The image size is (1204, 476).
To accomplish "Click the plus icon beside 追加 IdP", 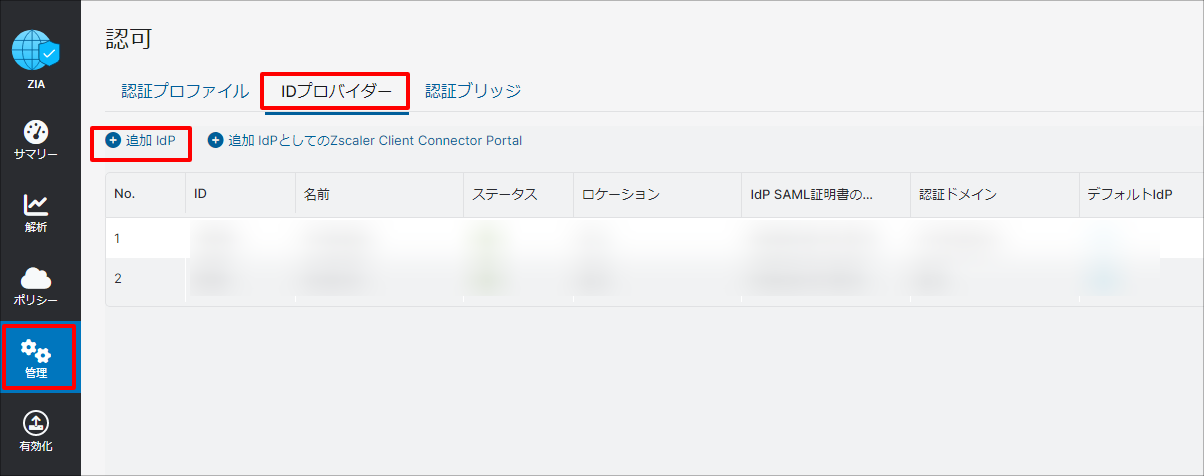I will coord(113,141).
